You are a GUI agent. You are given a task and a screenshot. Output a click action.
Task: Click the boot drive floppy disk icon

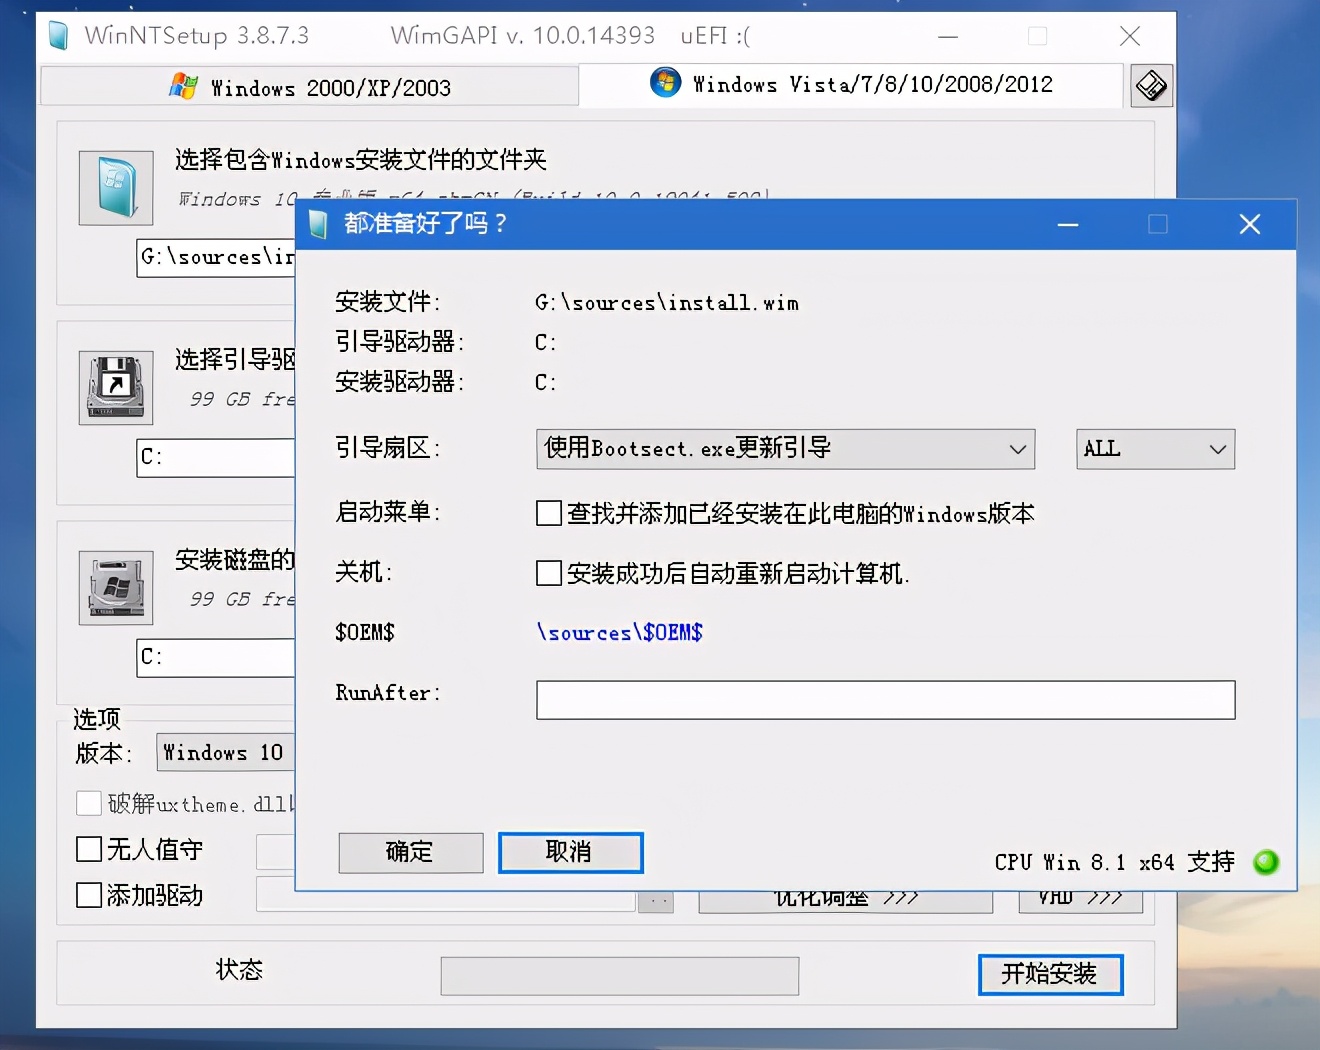tap(115, 387)
